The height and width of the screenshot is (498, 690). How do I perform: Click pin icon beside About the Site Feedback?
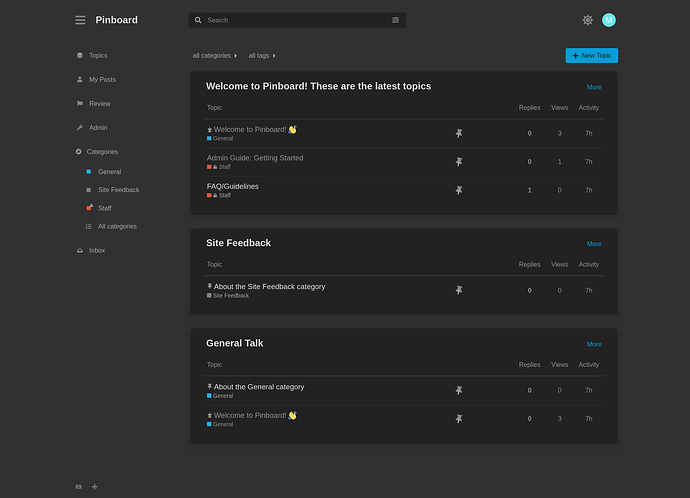coord(459,290)
